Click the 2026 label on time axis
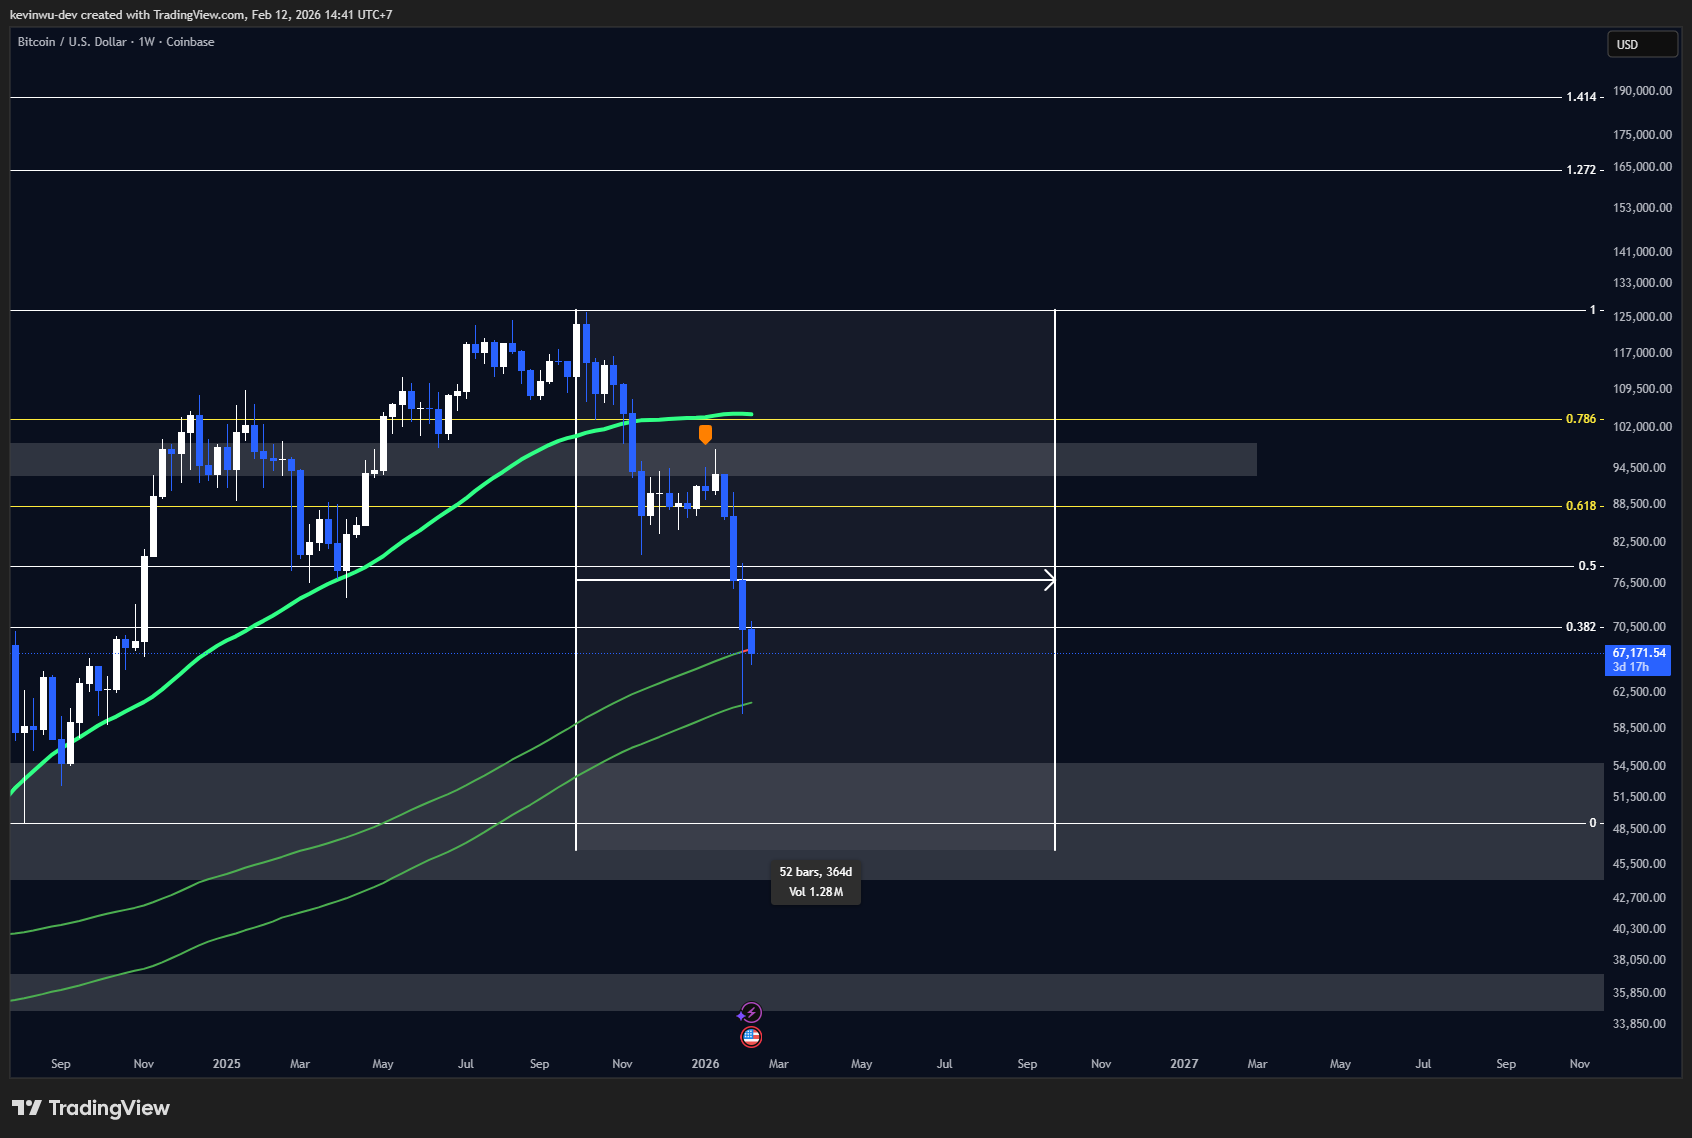Viewport: 1692px width, 1138px height. (705, 1064)
